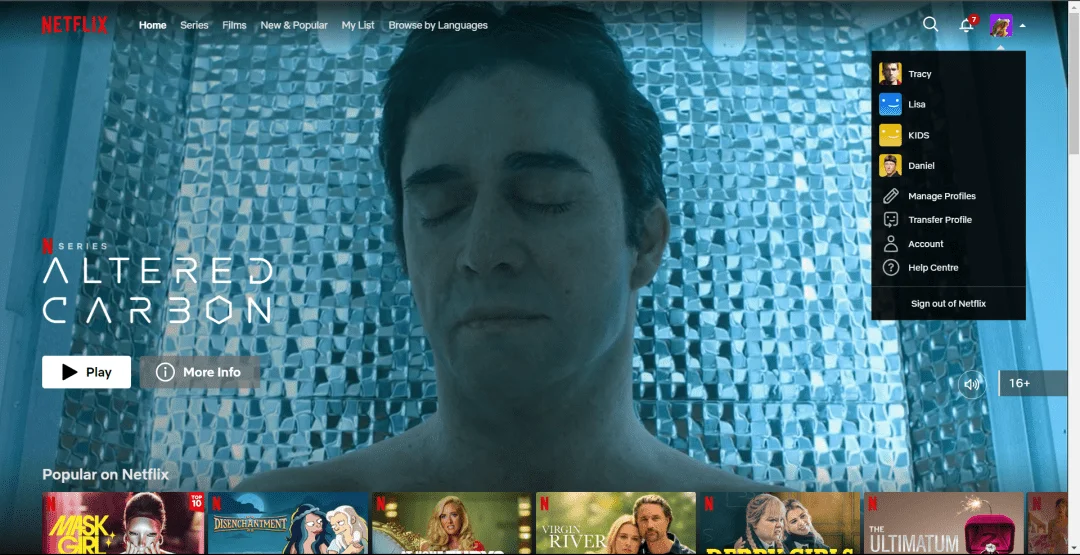The image size is (1080, 555).
Task: Open the Help Centre link
Action: (x=933, y=268)
